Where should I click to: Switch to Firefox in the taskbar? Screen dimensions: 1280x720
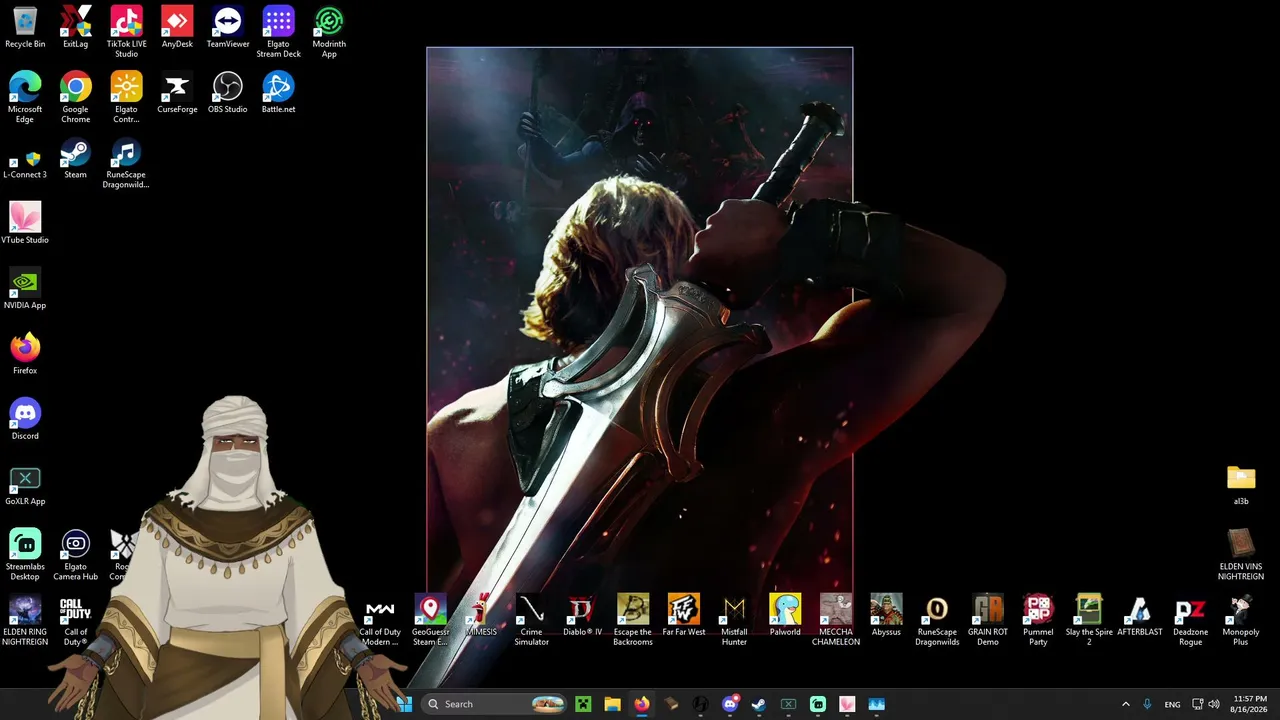click(x=641, y=704)
